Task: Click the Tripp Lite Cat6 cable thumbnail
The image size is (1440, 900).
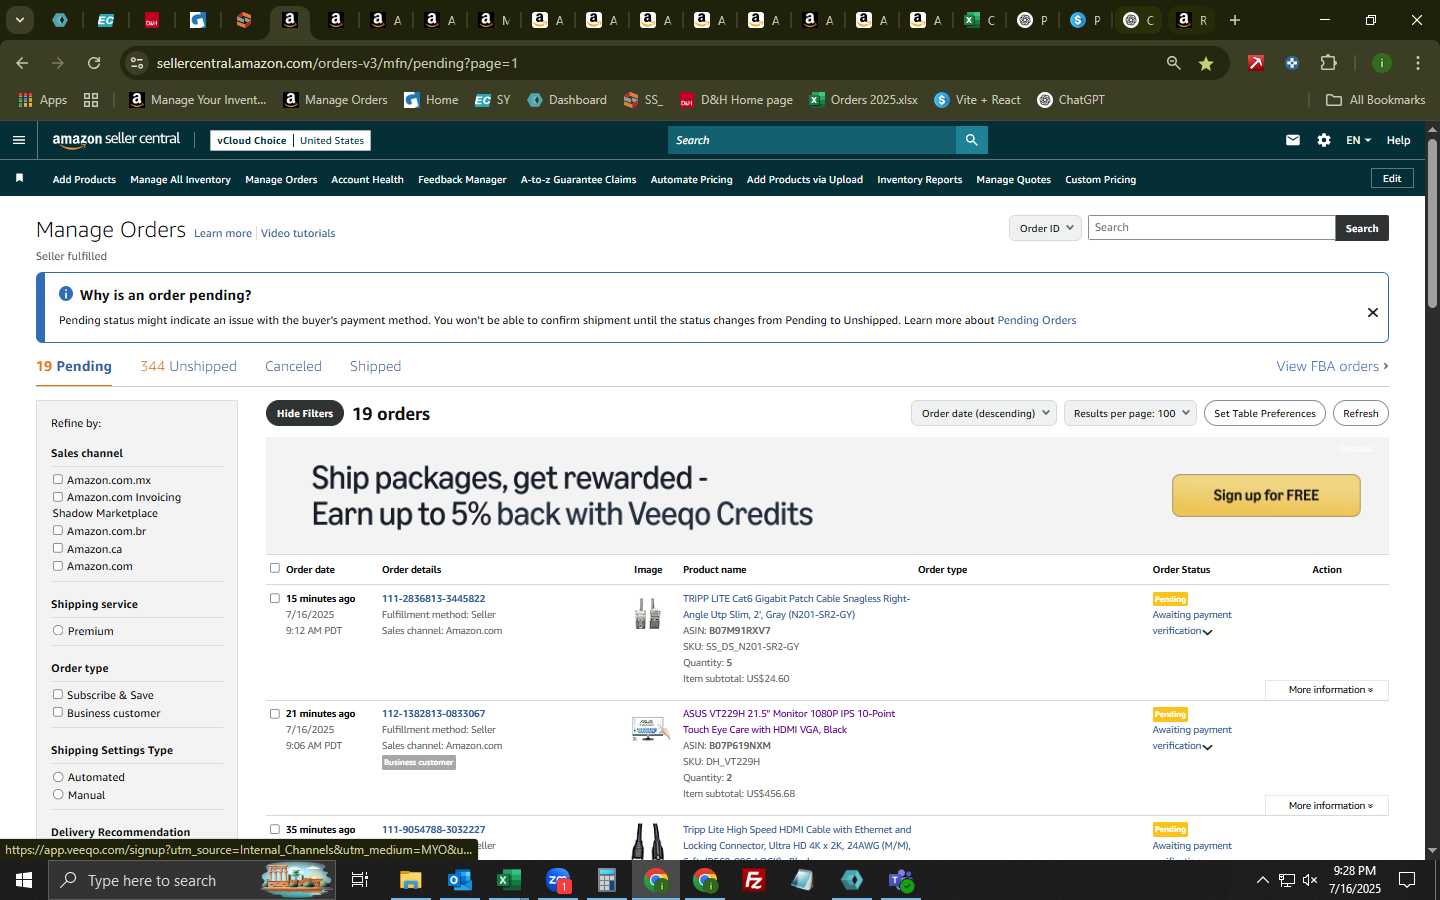Action: [648, 613]
